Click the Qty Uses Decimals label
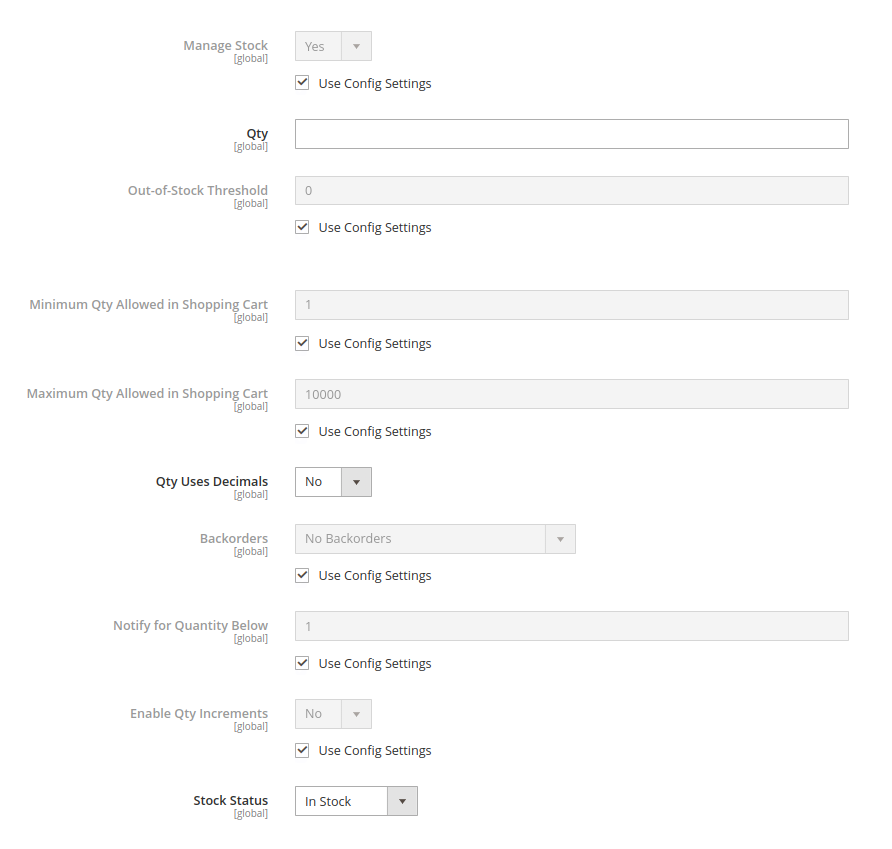Viewport: 892px width, 849px height. [x=212, y=481]
